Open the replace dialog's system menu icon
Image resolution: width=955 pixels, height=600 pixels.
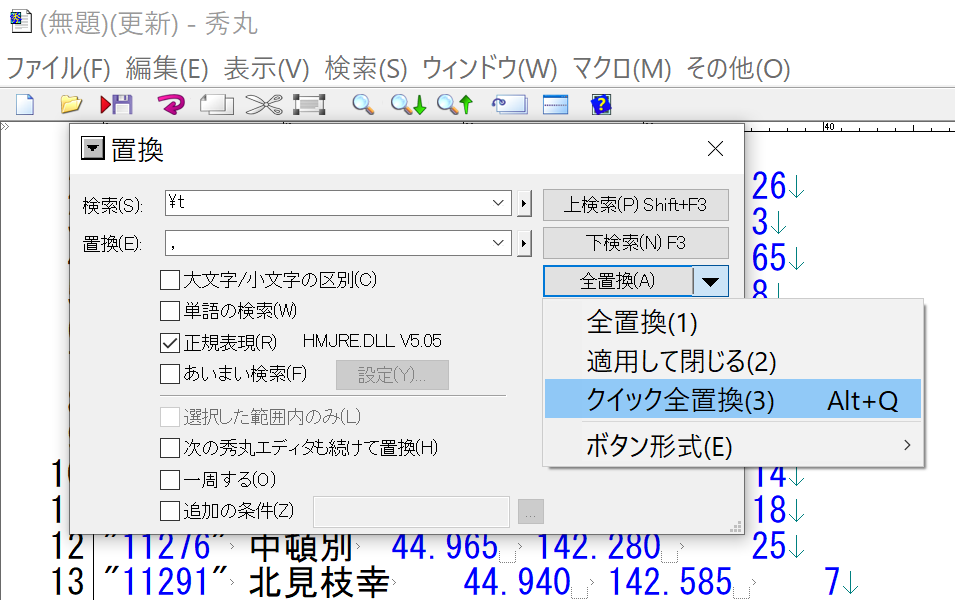93,148
